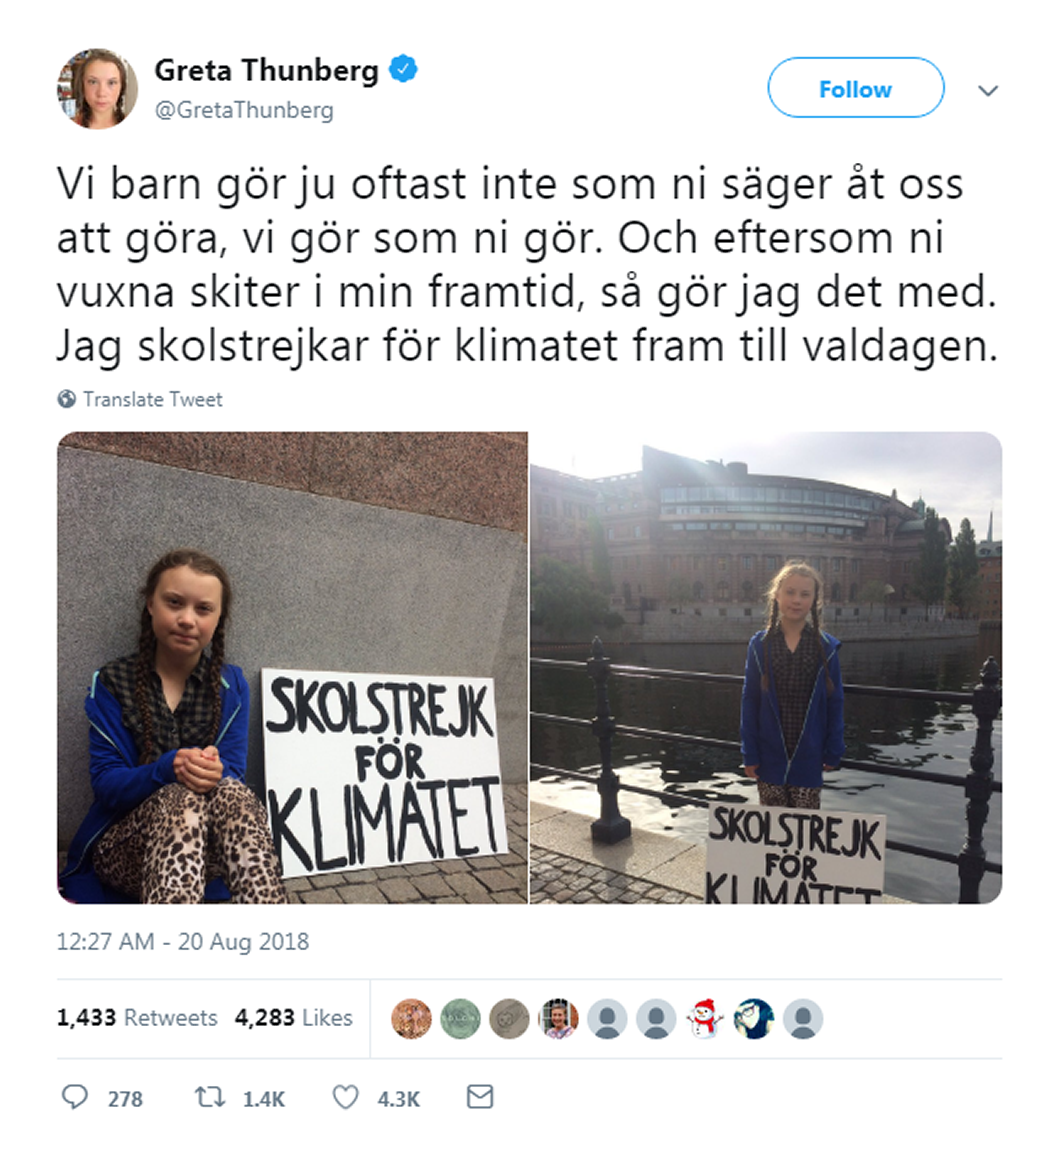Click the 12:27 AM - 20 Aug 2018 timestamp
The height and width of the screenshot is (1162, 1056).
[183, 941]
